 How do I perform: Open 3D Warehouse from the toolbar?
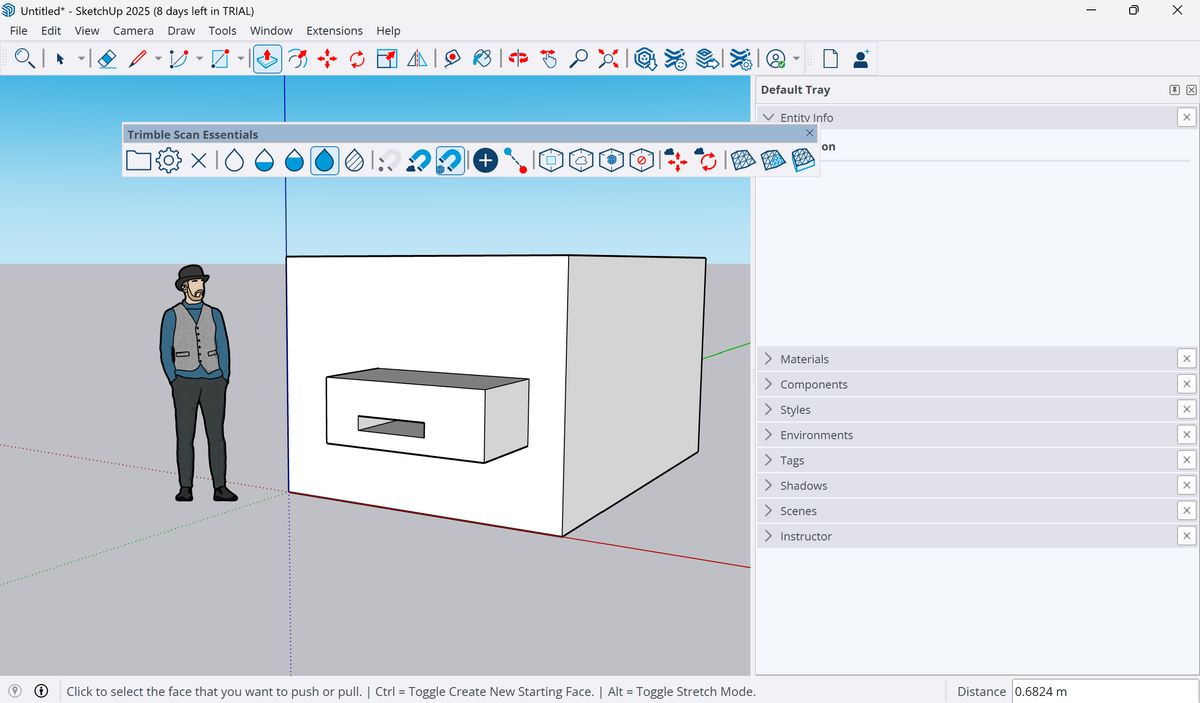646,59
